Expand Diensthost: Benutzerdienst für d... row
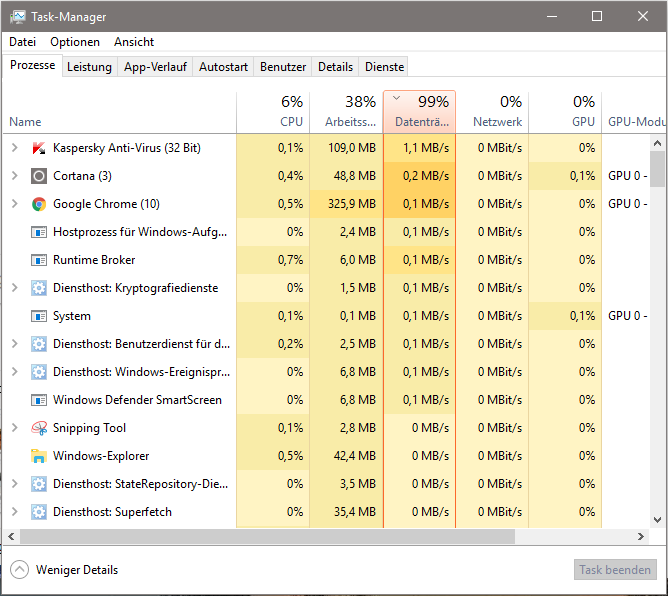668x596 pixels. coord(14,343)
